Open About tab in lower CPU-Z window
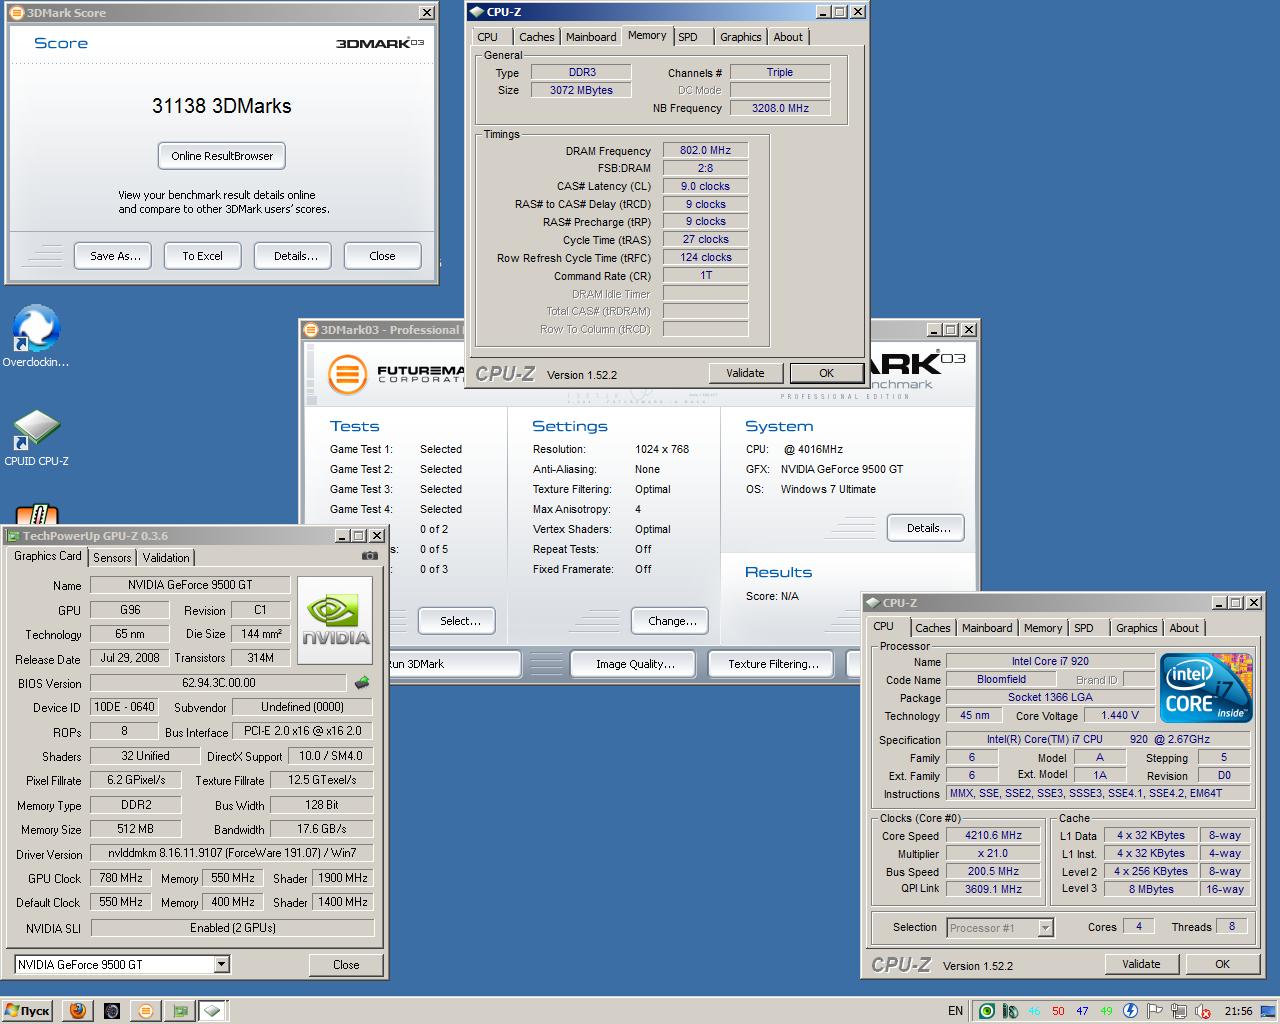1280x1024 pixels. [x=1184, y=628]
